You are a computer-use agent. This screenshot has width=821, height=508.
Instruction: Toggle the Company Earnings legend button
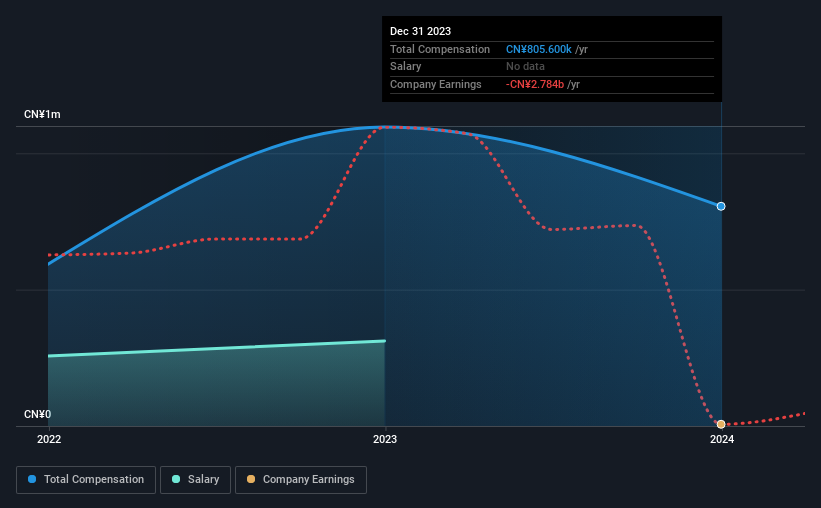coord(301,480)
